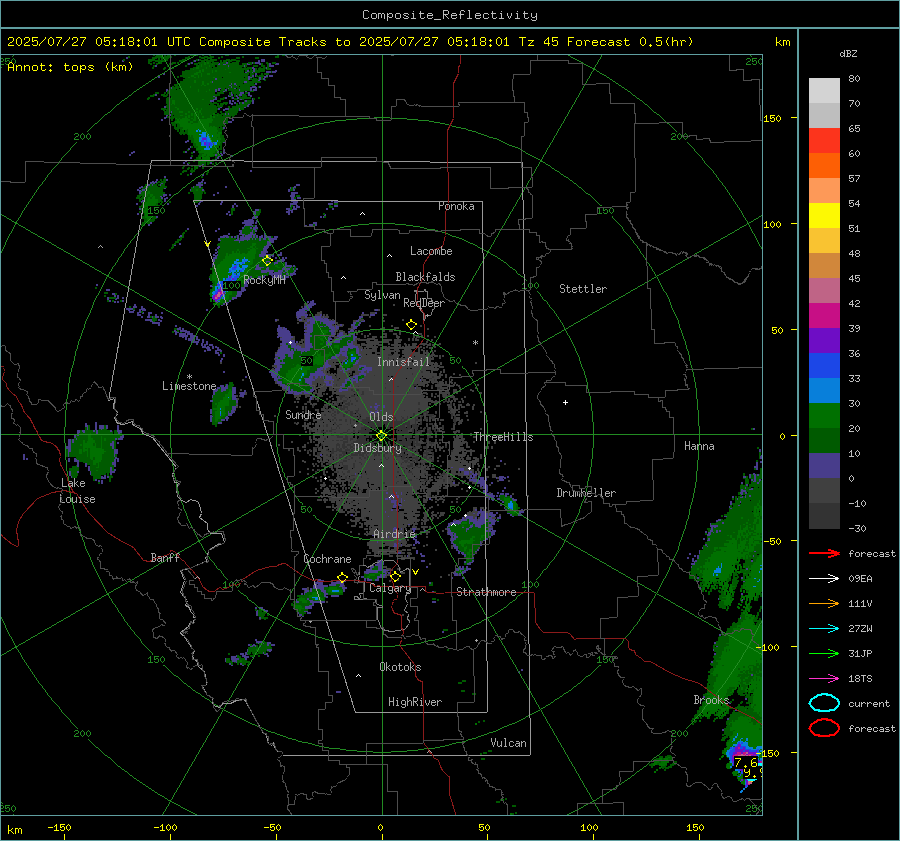Click yellow diamond marker beside Cochrane

(342, 577)
